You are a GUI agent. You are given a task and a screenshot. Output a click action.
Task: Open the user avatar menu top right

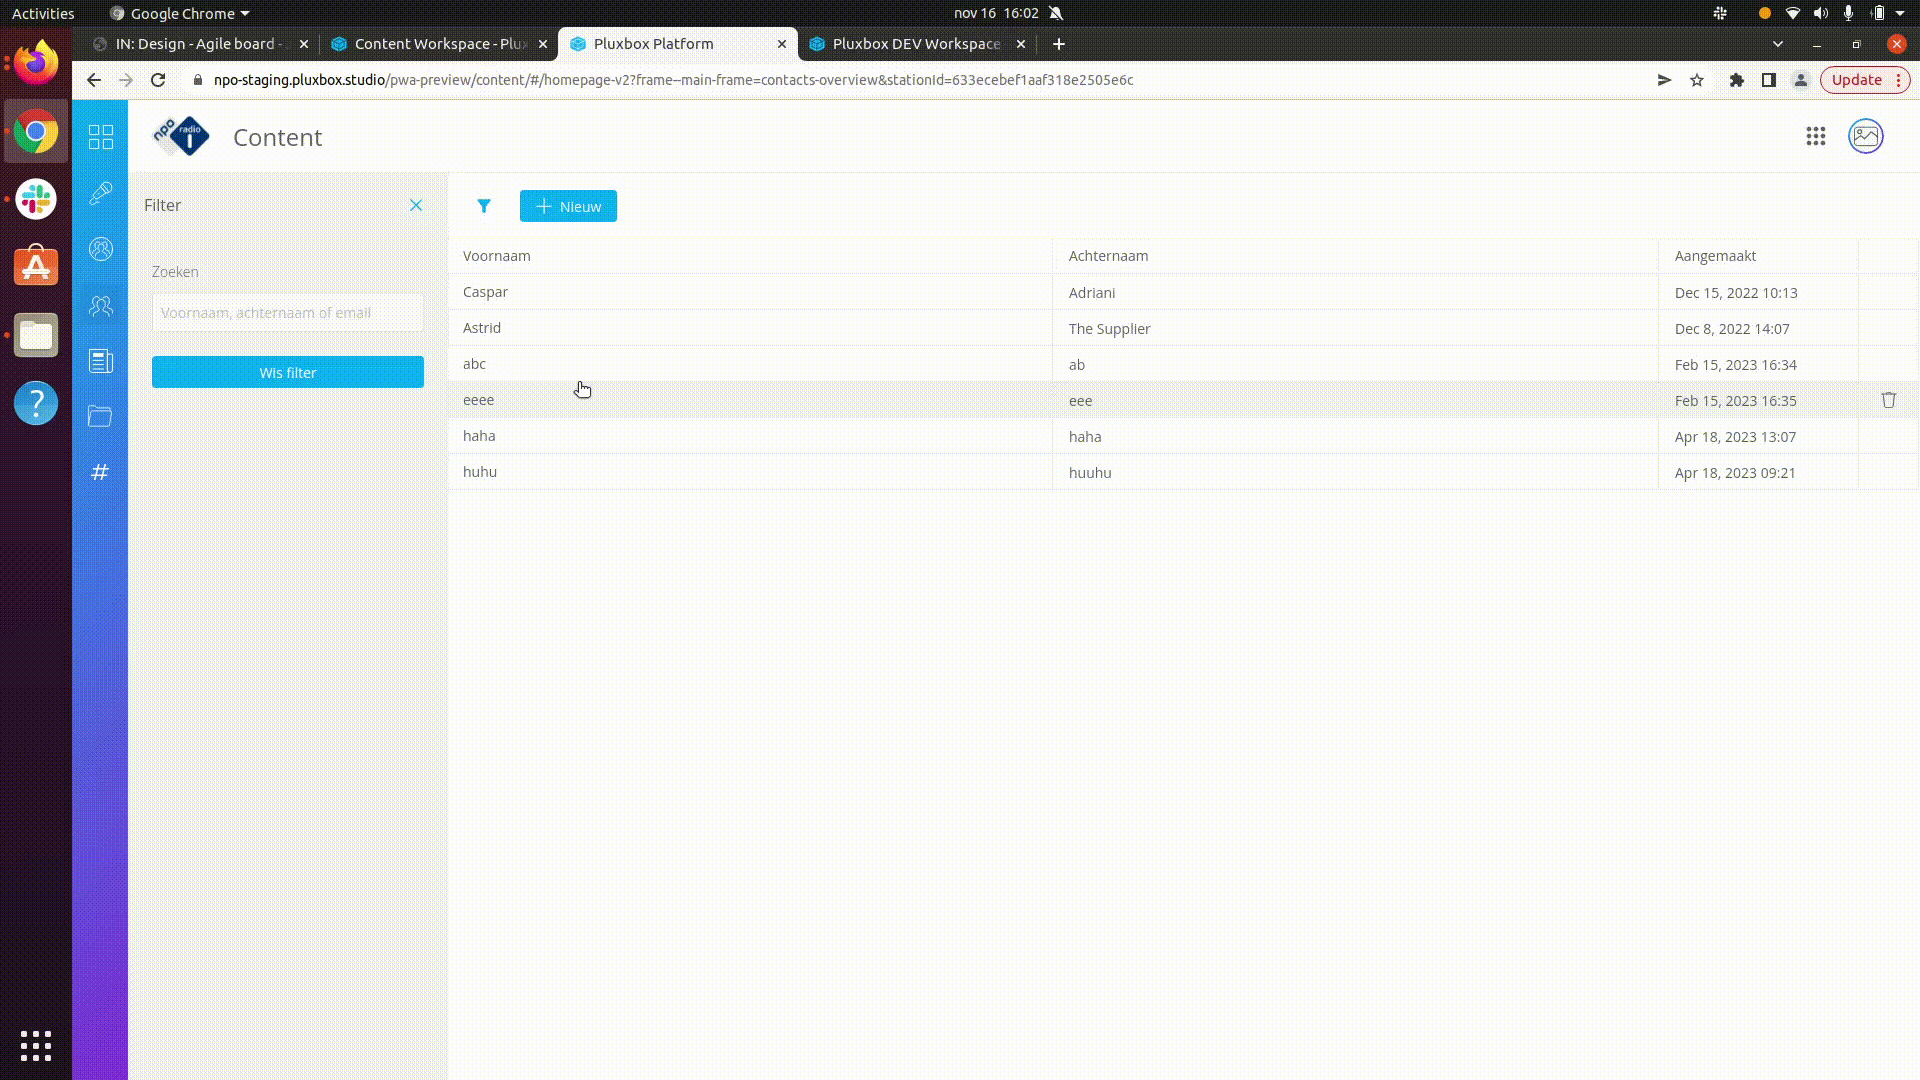click(1866, 137)
